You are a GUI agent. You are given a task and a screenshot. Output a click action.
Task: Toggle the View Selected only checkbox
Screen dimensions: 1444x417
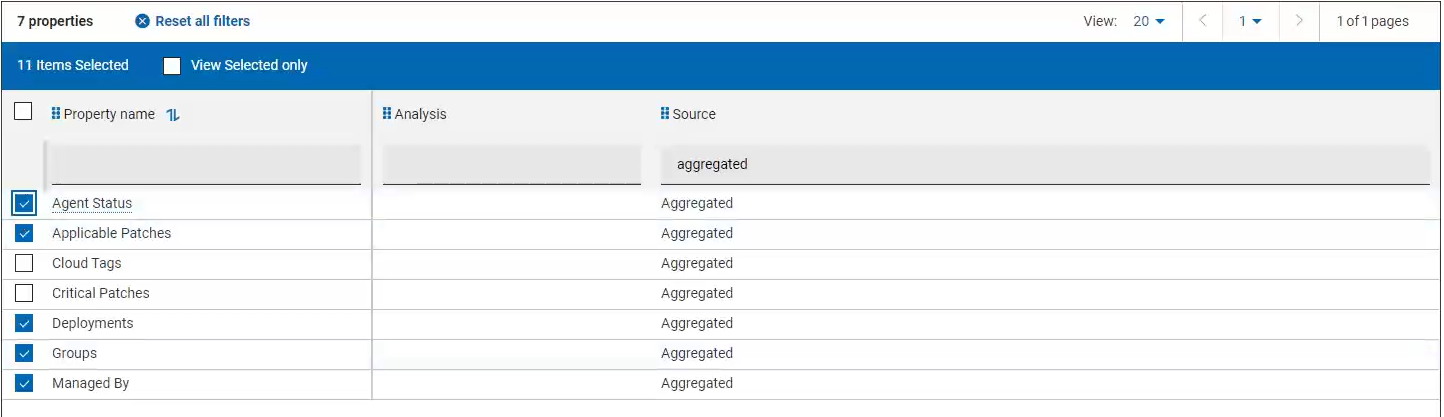tap(172, 66)
